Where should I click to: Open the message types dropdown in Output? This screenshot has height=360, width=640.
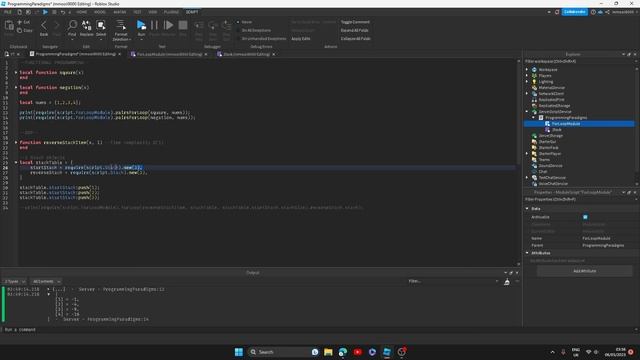(14, 282)
